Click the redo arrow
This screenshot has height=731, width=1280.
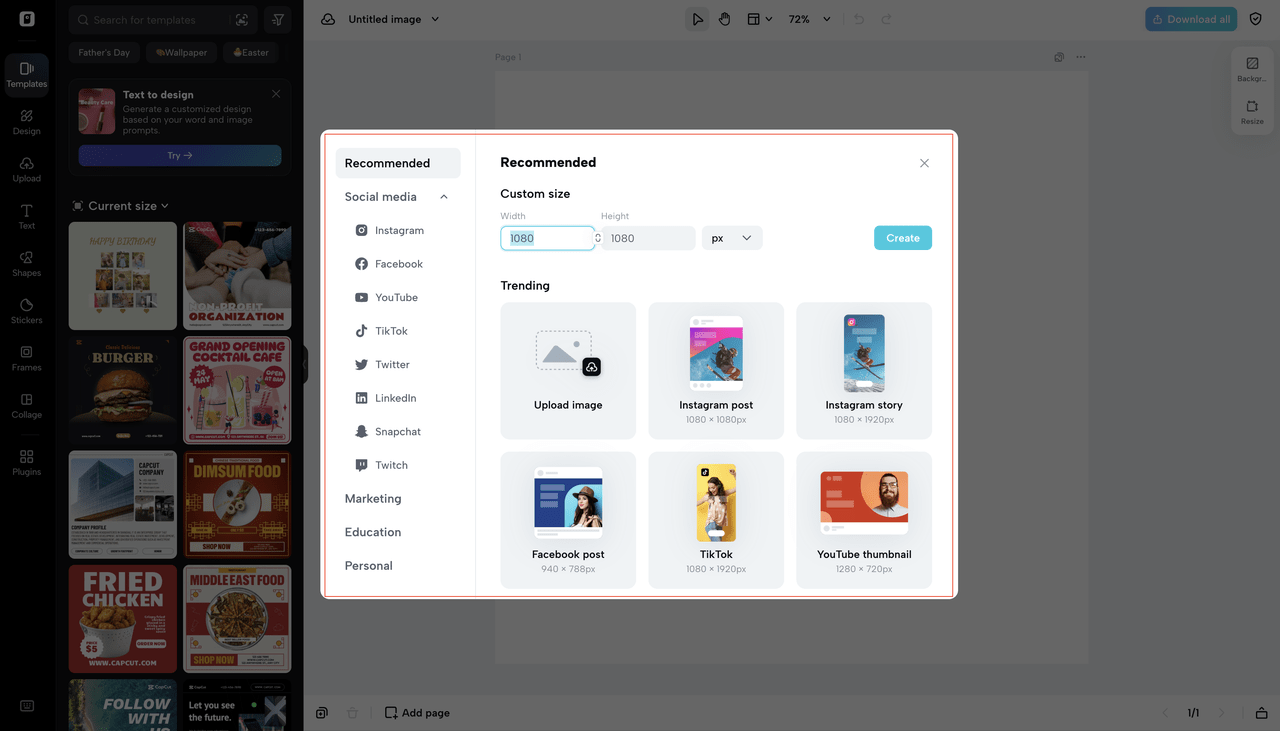pos(886,19)
